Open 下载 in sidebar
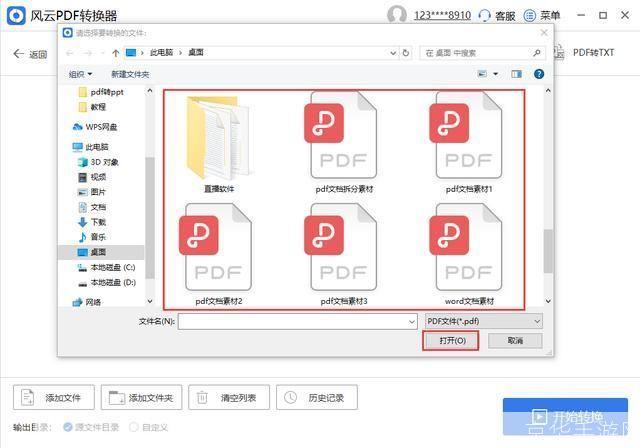Screen dimensions: 640x448 point(92,222)
